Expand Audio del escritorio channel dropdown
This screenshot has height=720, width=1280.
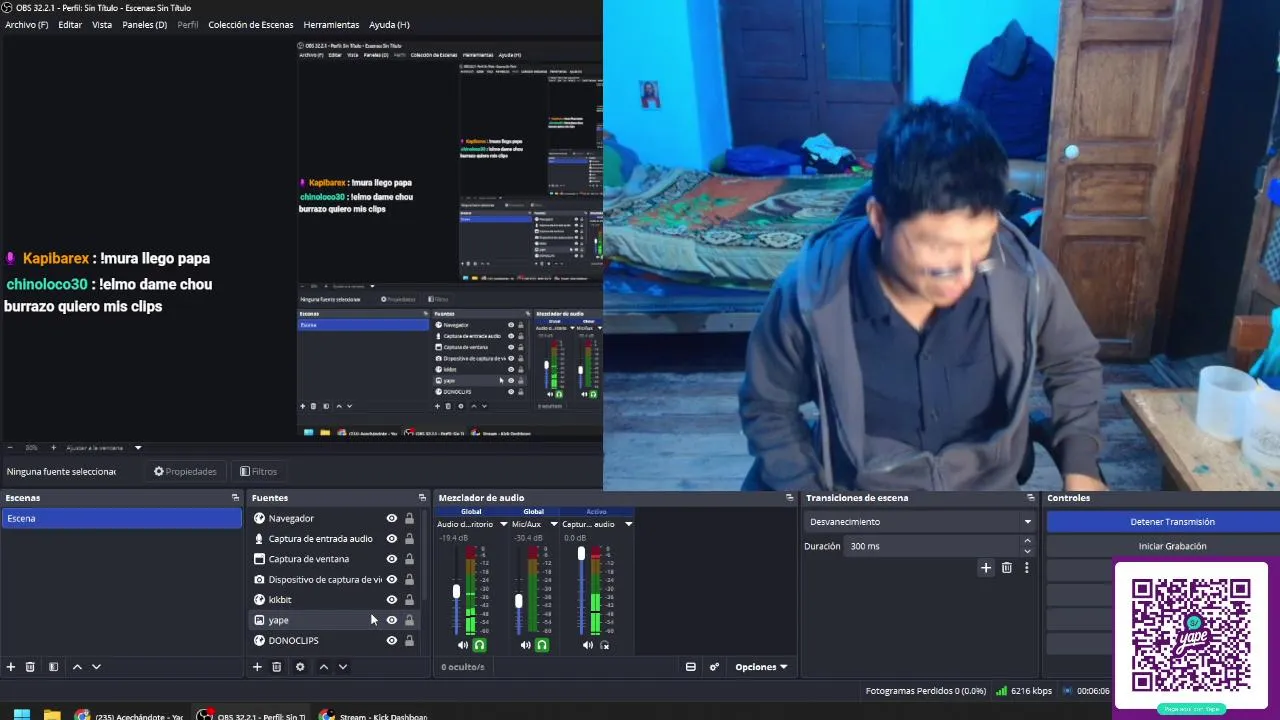point(503,524)
